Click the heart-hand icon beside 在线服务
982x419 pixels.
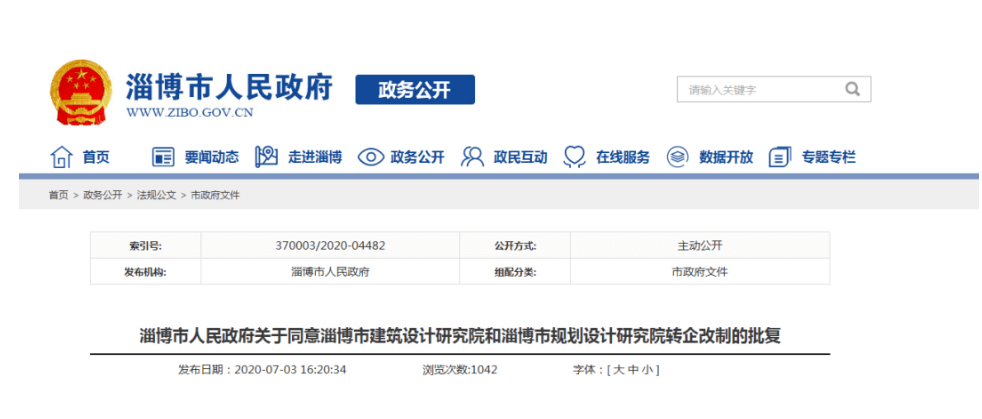pyautogui.click(x=574, y=157)
